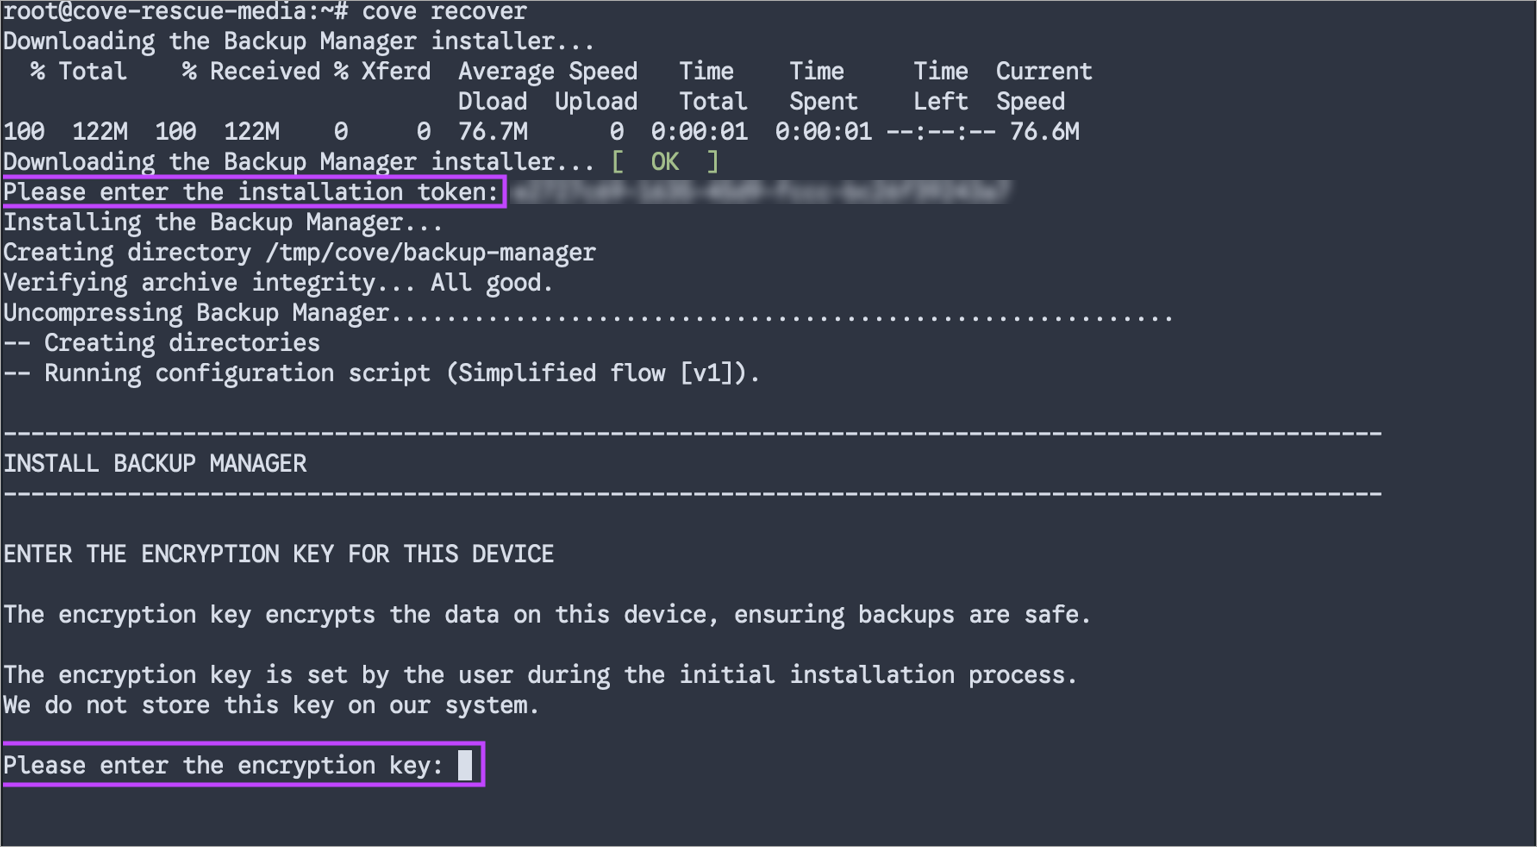Click the /tmp/cove/backup-manager directory path
The height and width of the screenshot is (847, 1537).
coord(430,253)
